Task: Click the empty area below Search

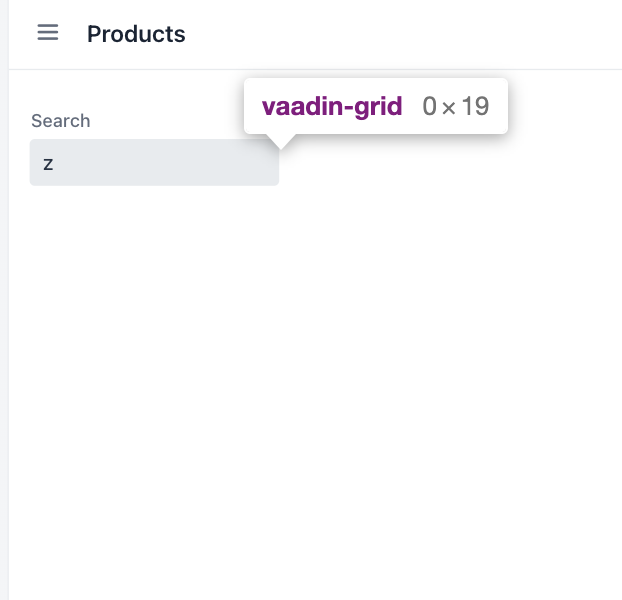Action: click(x=300, y=380)
